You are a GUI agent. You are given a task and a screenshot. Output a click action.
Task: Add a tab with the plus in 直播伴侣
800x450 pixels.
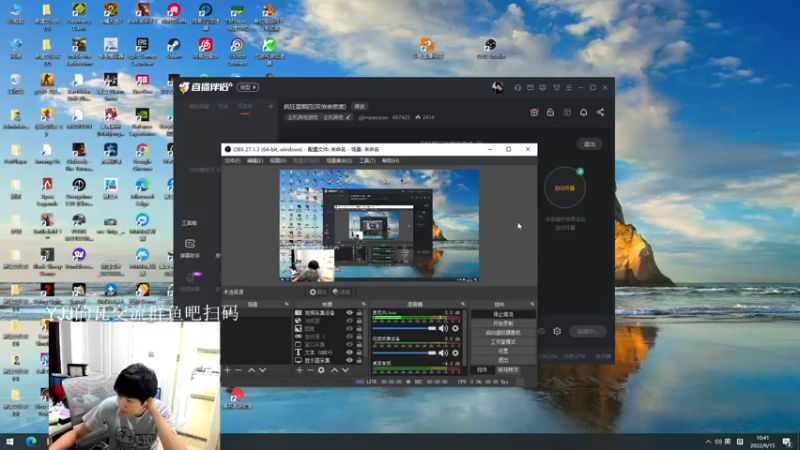(x=271, y=106)
